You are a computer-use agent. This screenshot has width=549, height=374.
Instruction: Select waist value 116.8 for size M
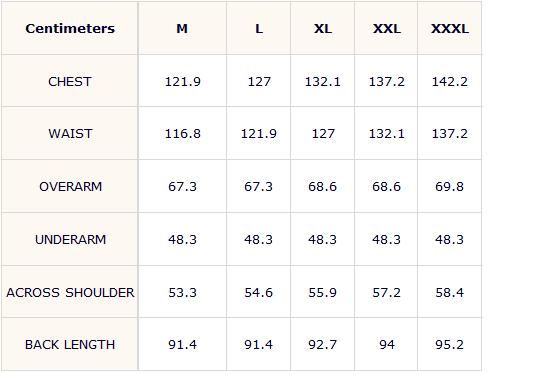coord(182,133)
